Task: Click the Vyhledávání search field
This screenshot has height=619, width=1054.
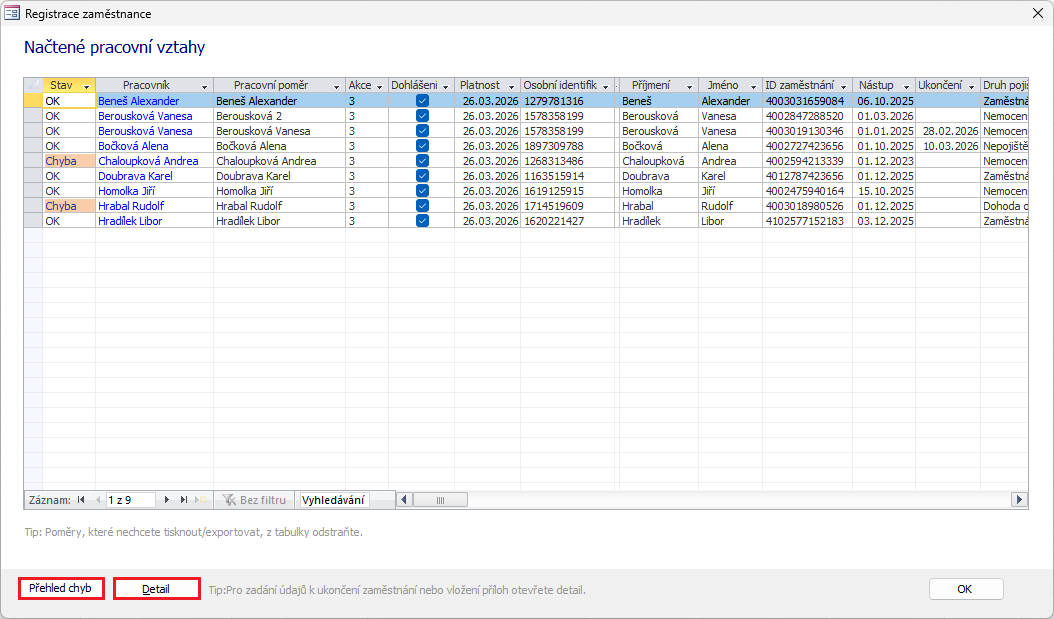Action: (334, 499)
